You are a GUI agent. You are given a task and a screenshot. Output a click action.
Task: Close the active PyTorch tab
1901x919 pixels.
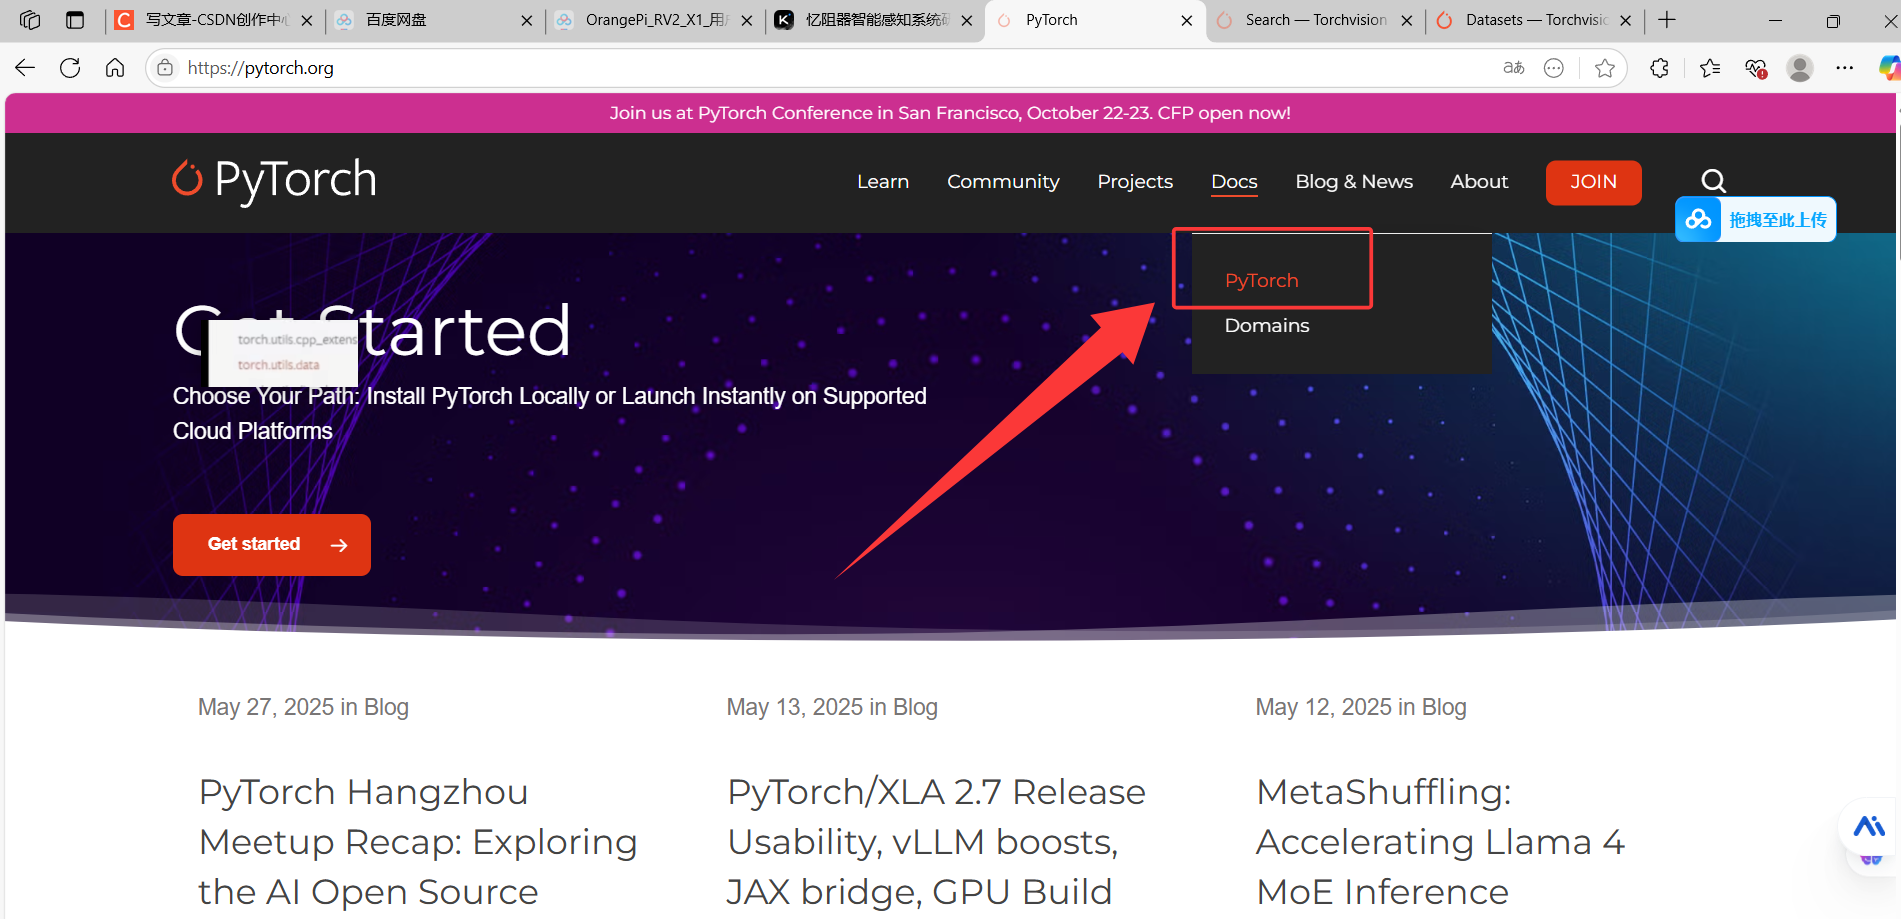click(1187, 20)
